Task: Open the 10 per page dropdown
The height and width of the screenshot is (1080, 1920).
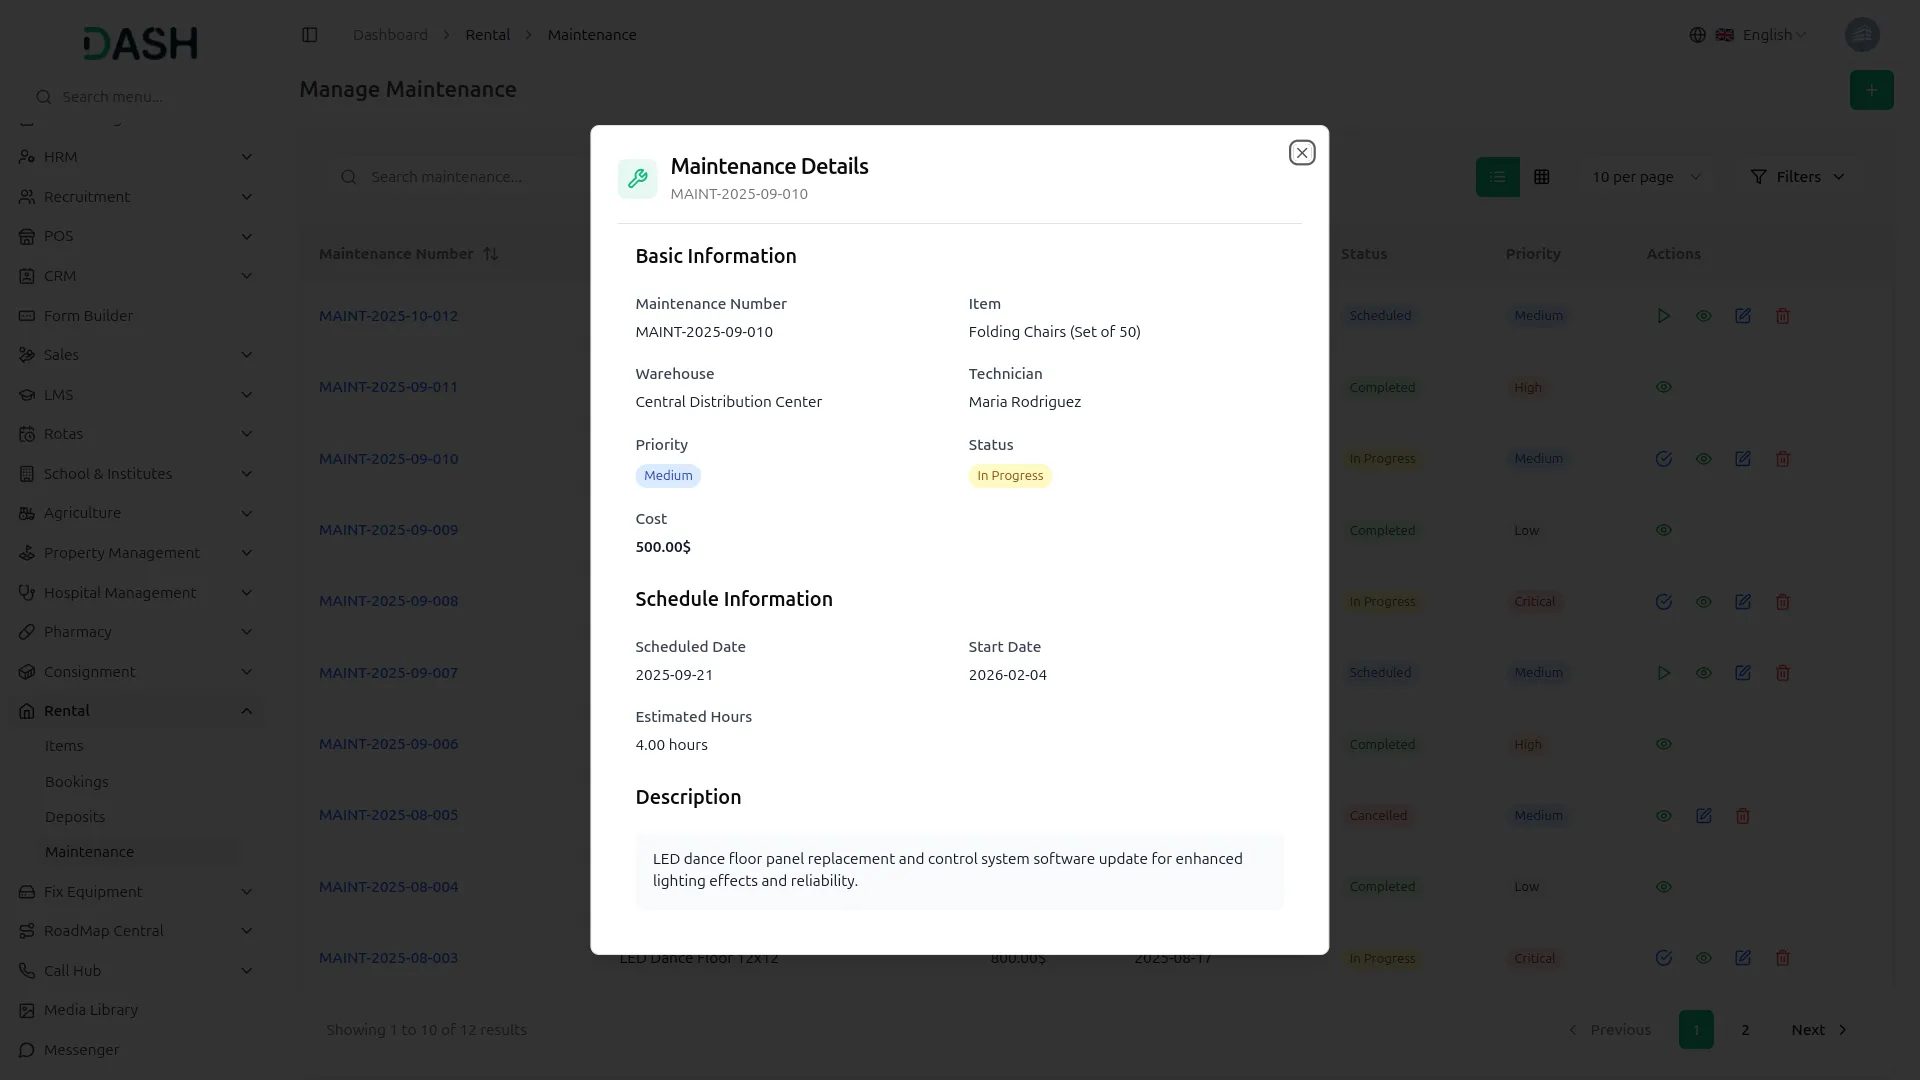Action: [x=1645, y=177]
